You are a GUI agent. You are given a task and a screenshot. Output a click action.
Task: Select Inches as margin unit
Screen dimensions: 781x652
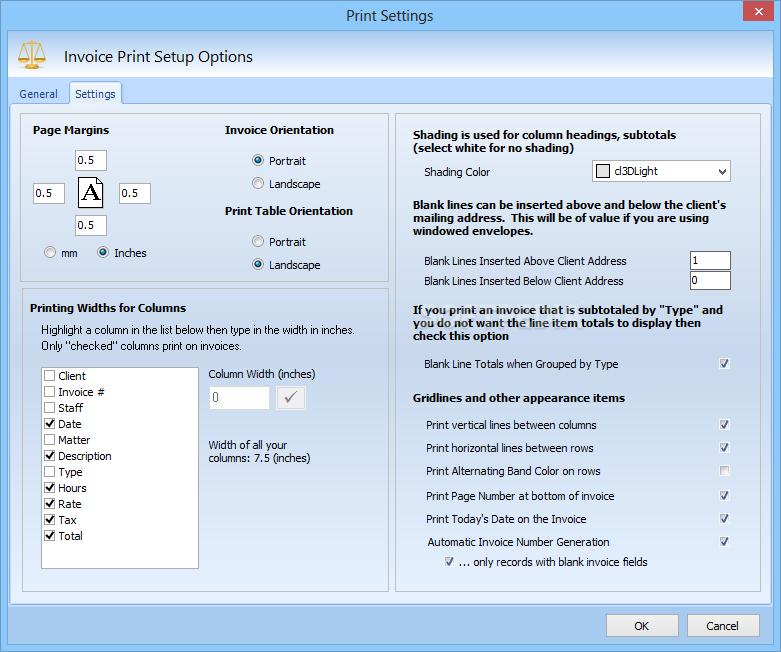coord(103,253)
